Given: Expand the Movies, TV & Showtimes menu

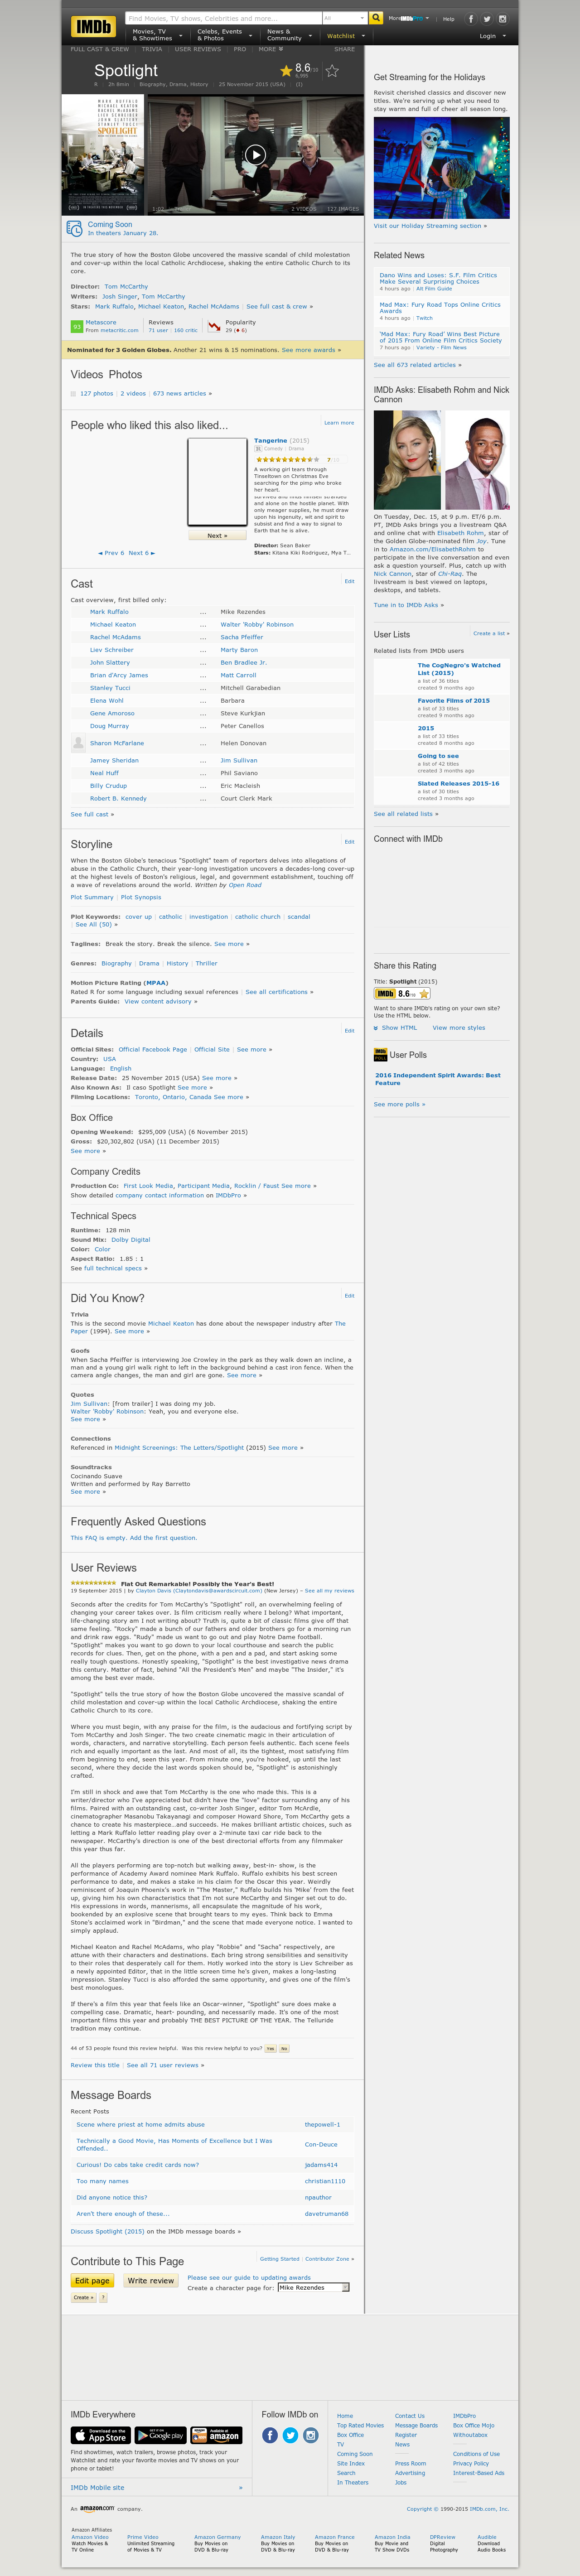Looking at the screenshot, I should [x=156, y=35].
